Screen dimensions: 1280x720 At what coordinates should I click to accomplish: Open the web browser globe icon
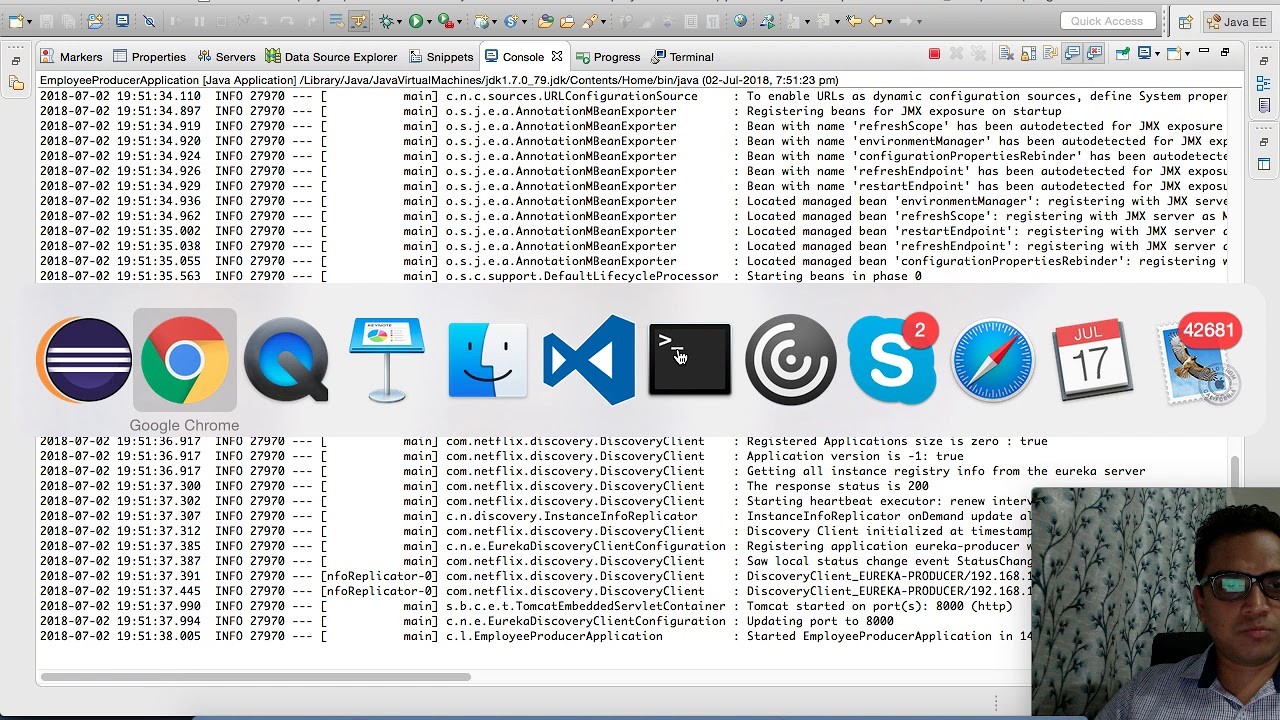[x=740, y=21]
